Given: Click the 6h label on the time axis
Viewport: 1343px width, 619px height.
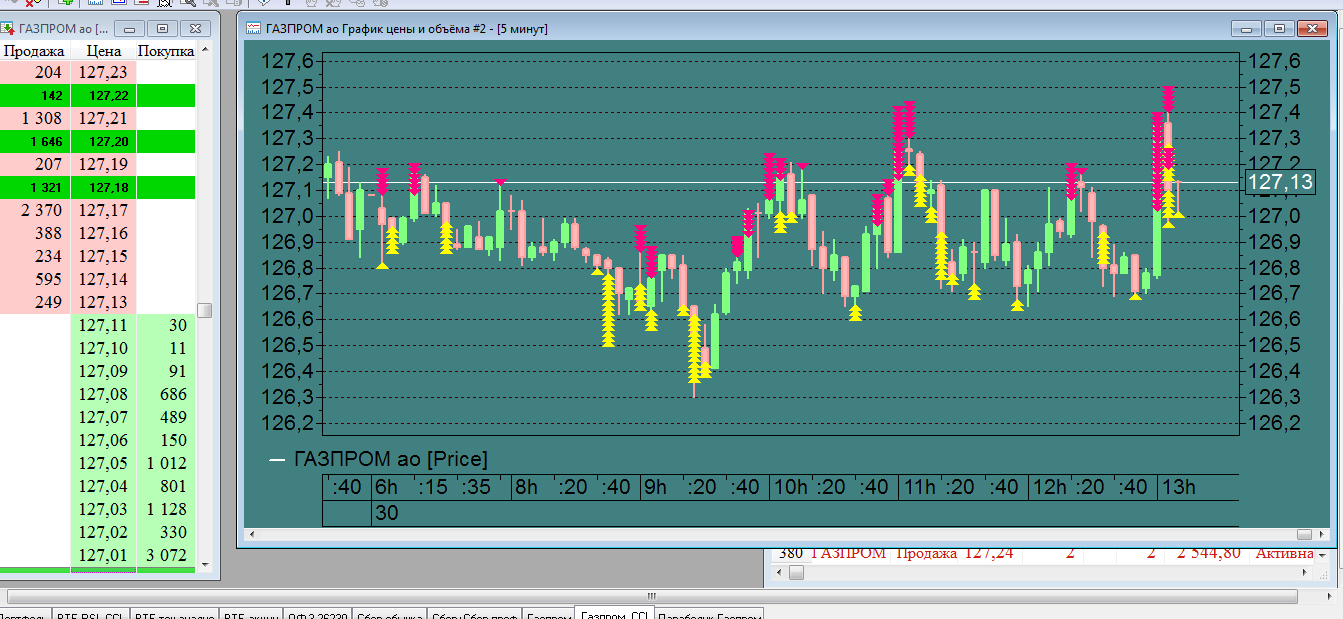Looking at the screenshot, I should (386, 488).
